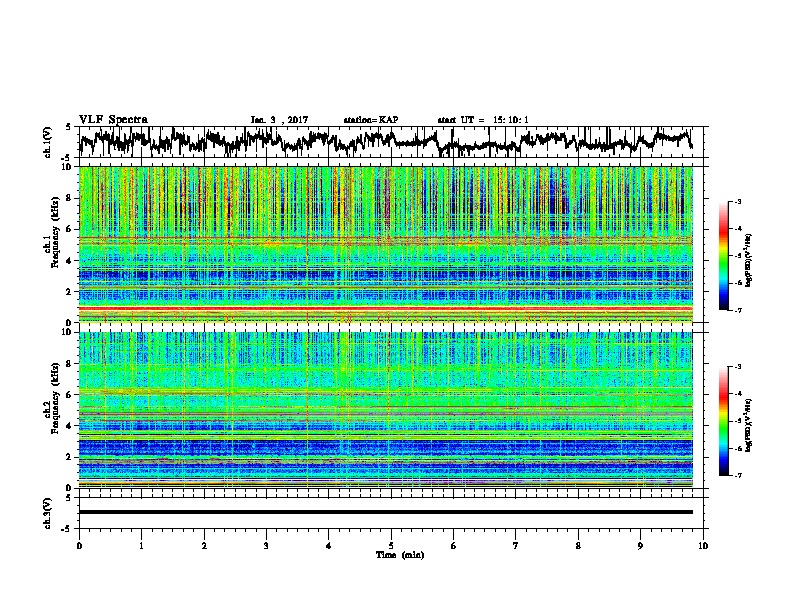Screen dimensions: 792x612
Task: Click the ch.2 color scale bar
Action: [x=723, y=421]
